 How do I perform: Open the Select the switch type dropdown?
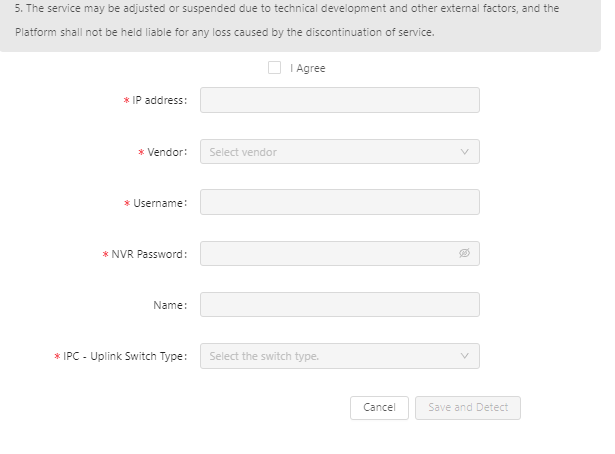[x=340, y=356]
